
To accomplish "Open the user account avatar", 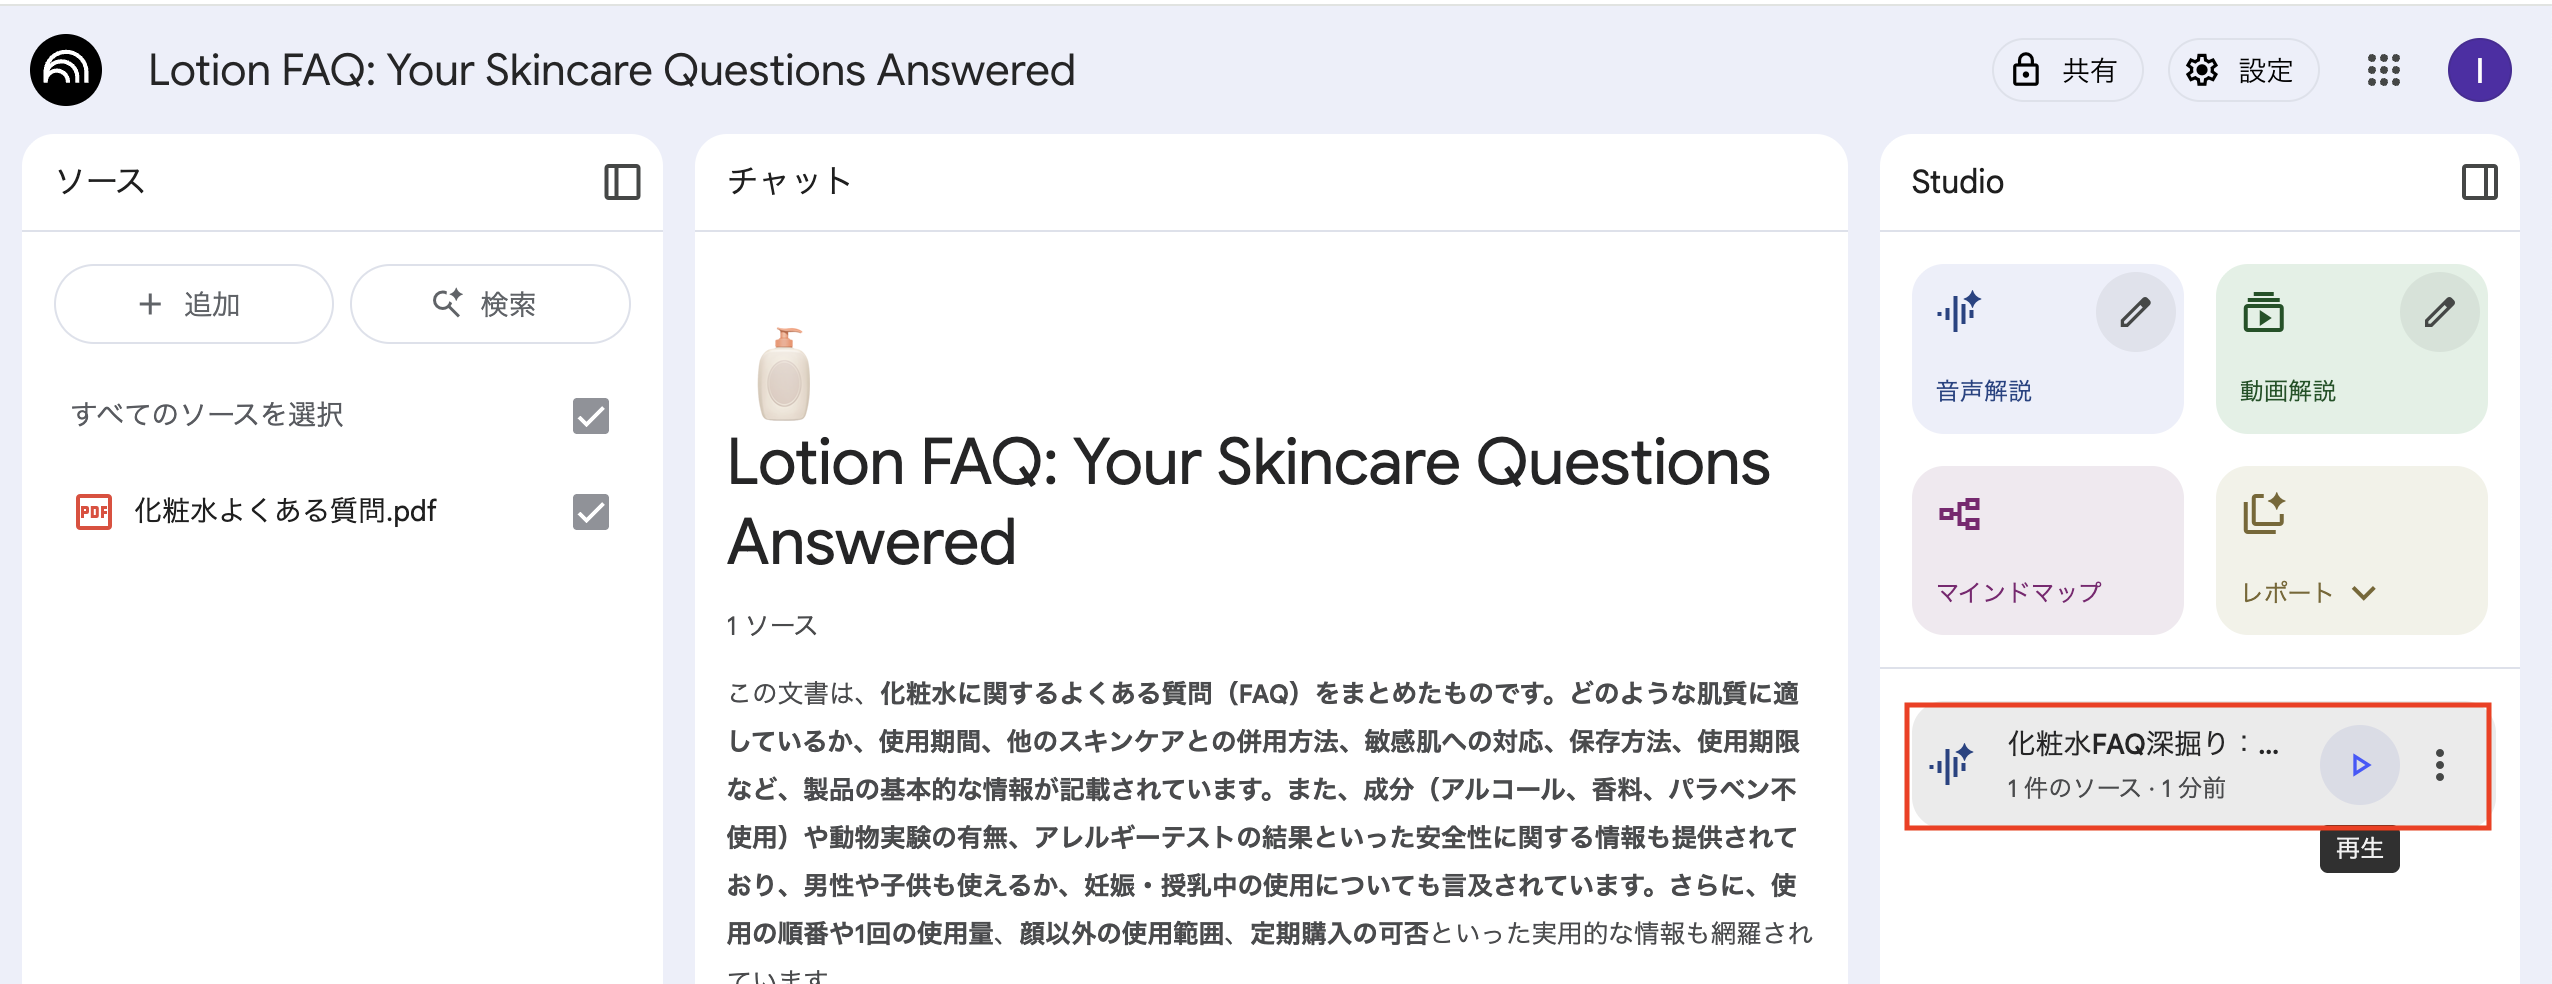I will [2479, 70].
